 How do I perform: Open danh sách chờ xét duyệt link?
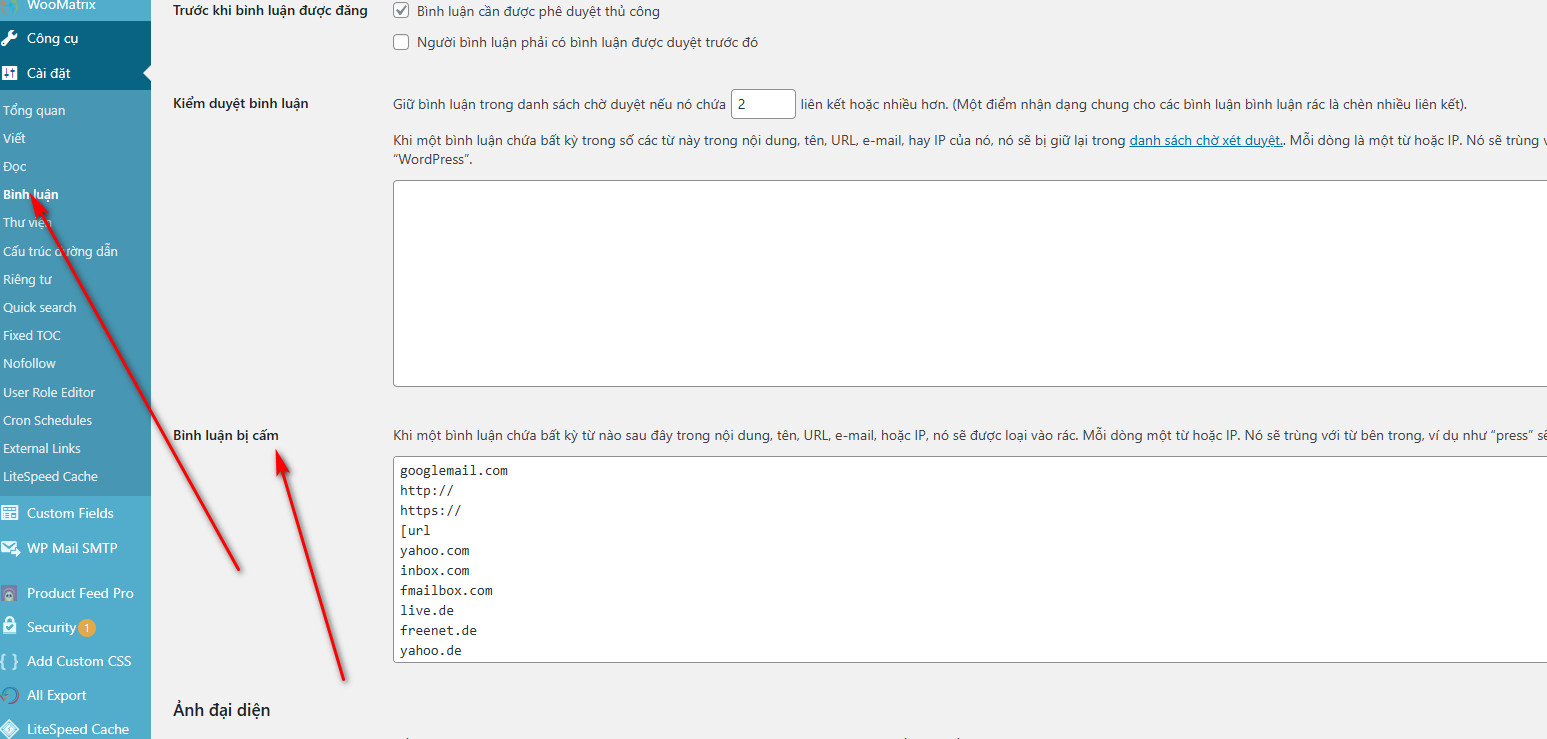coord(1205,140)
